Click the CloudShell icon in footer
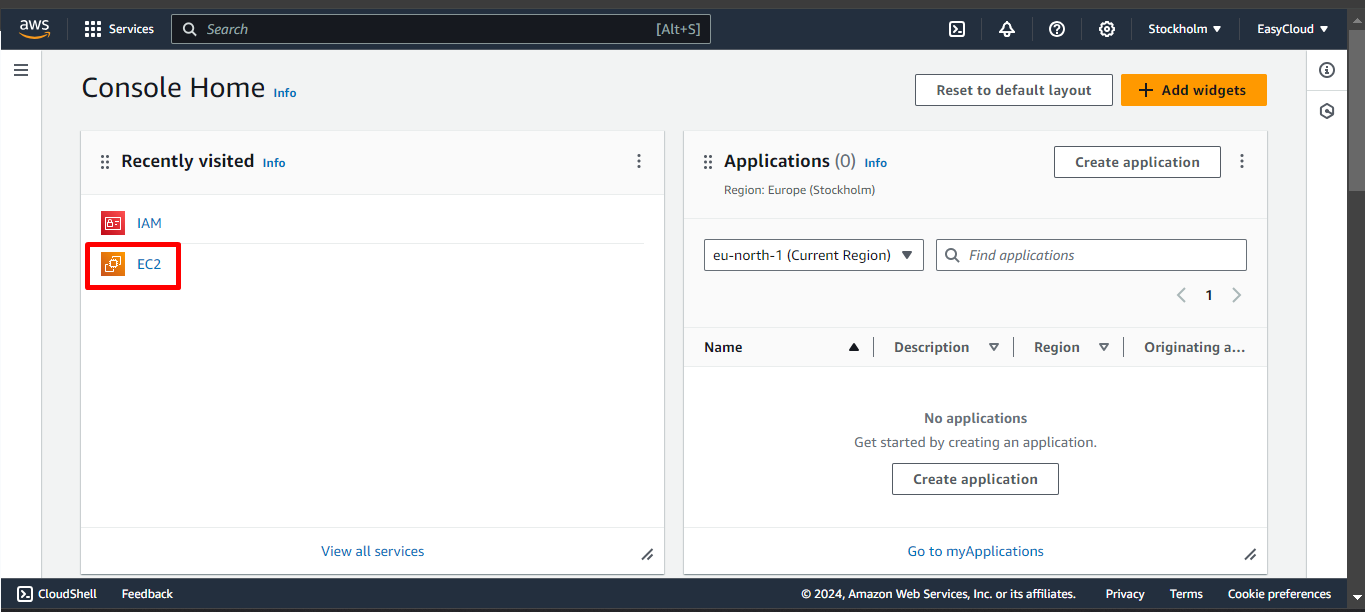This screenshot has width=1365, height=612. 25,594
